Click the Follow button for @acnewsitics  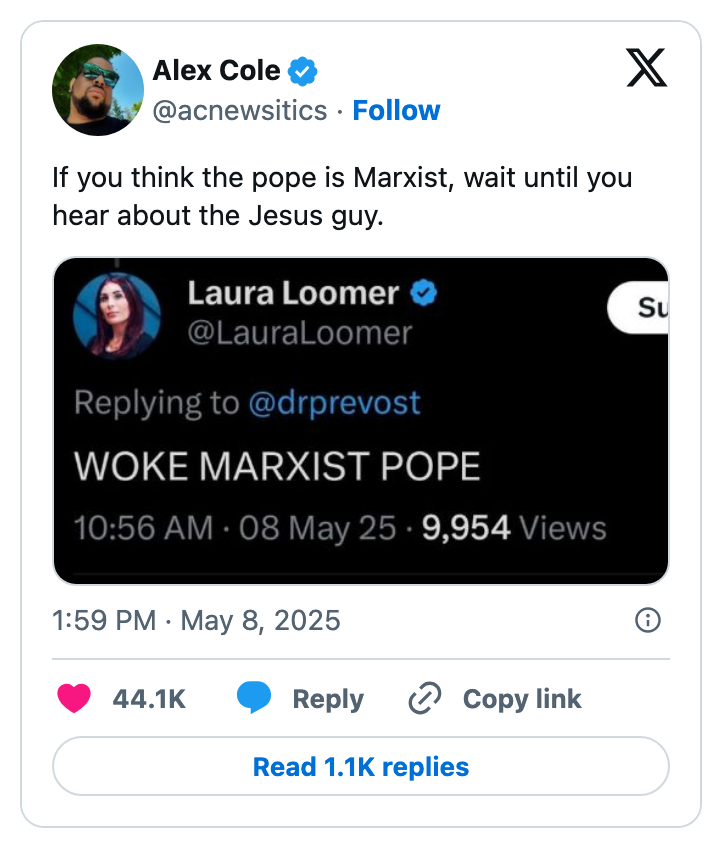[397, 111]
